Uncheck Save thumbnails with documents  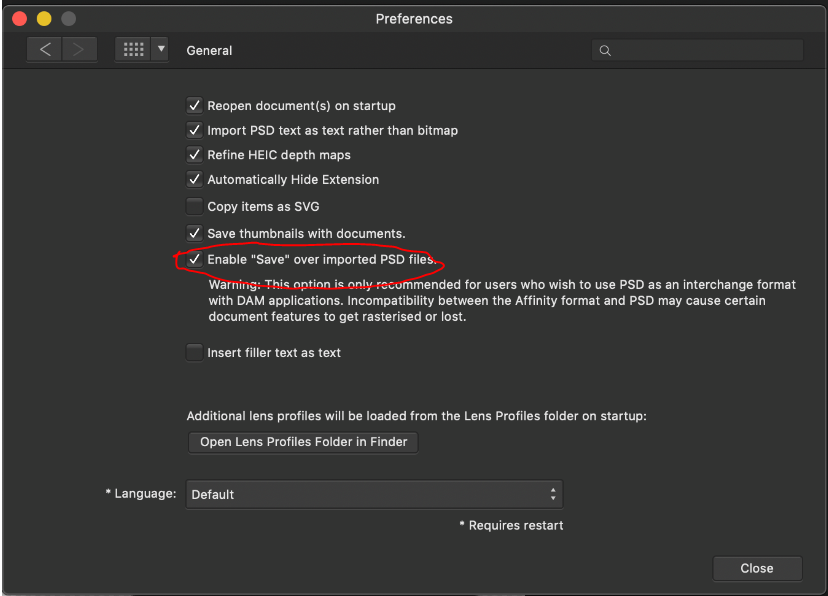(195, 233)
